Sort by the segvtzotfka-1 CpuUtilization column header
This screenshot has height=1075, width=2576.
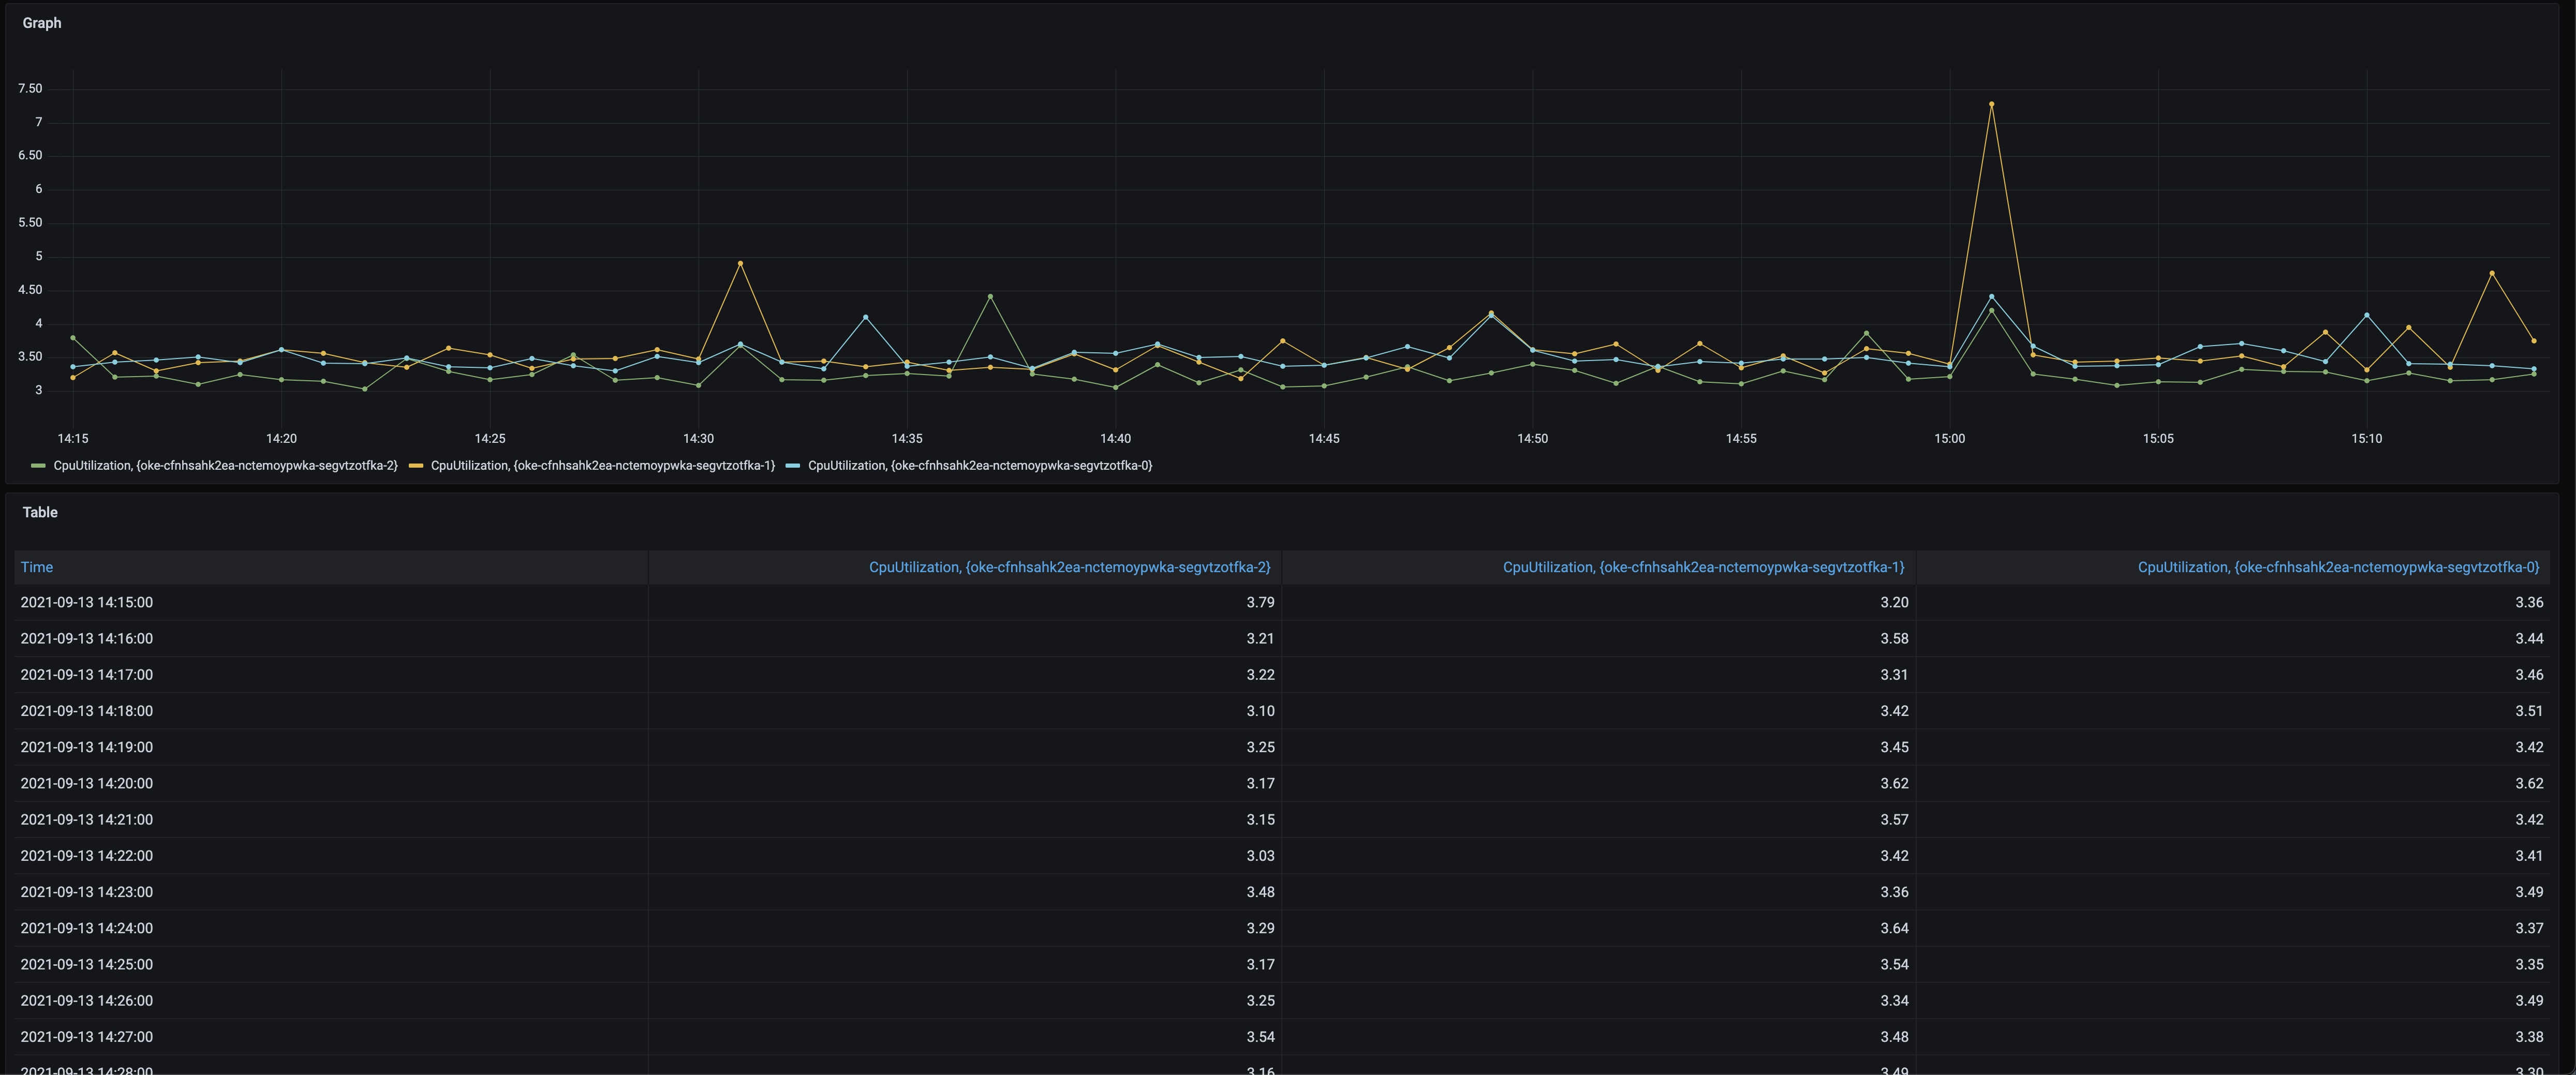pos(1702,567)
